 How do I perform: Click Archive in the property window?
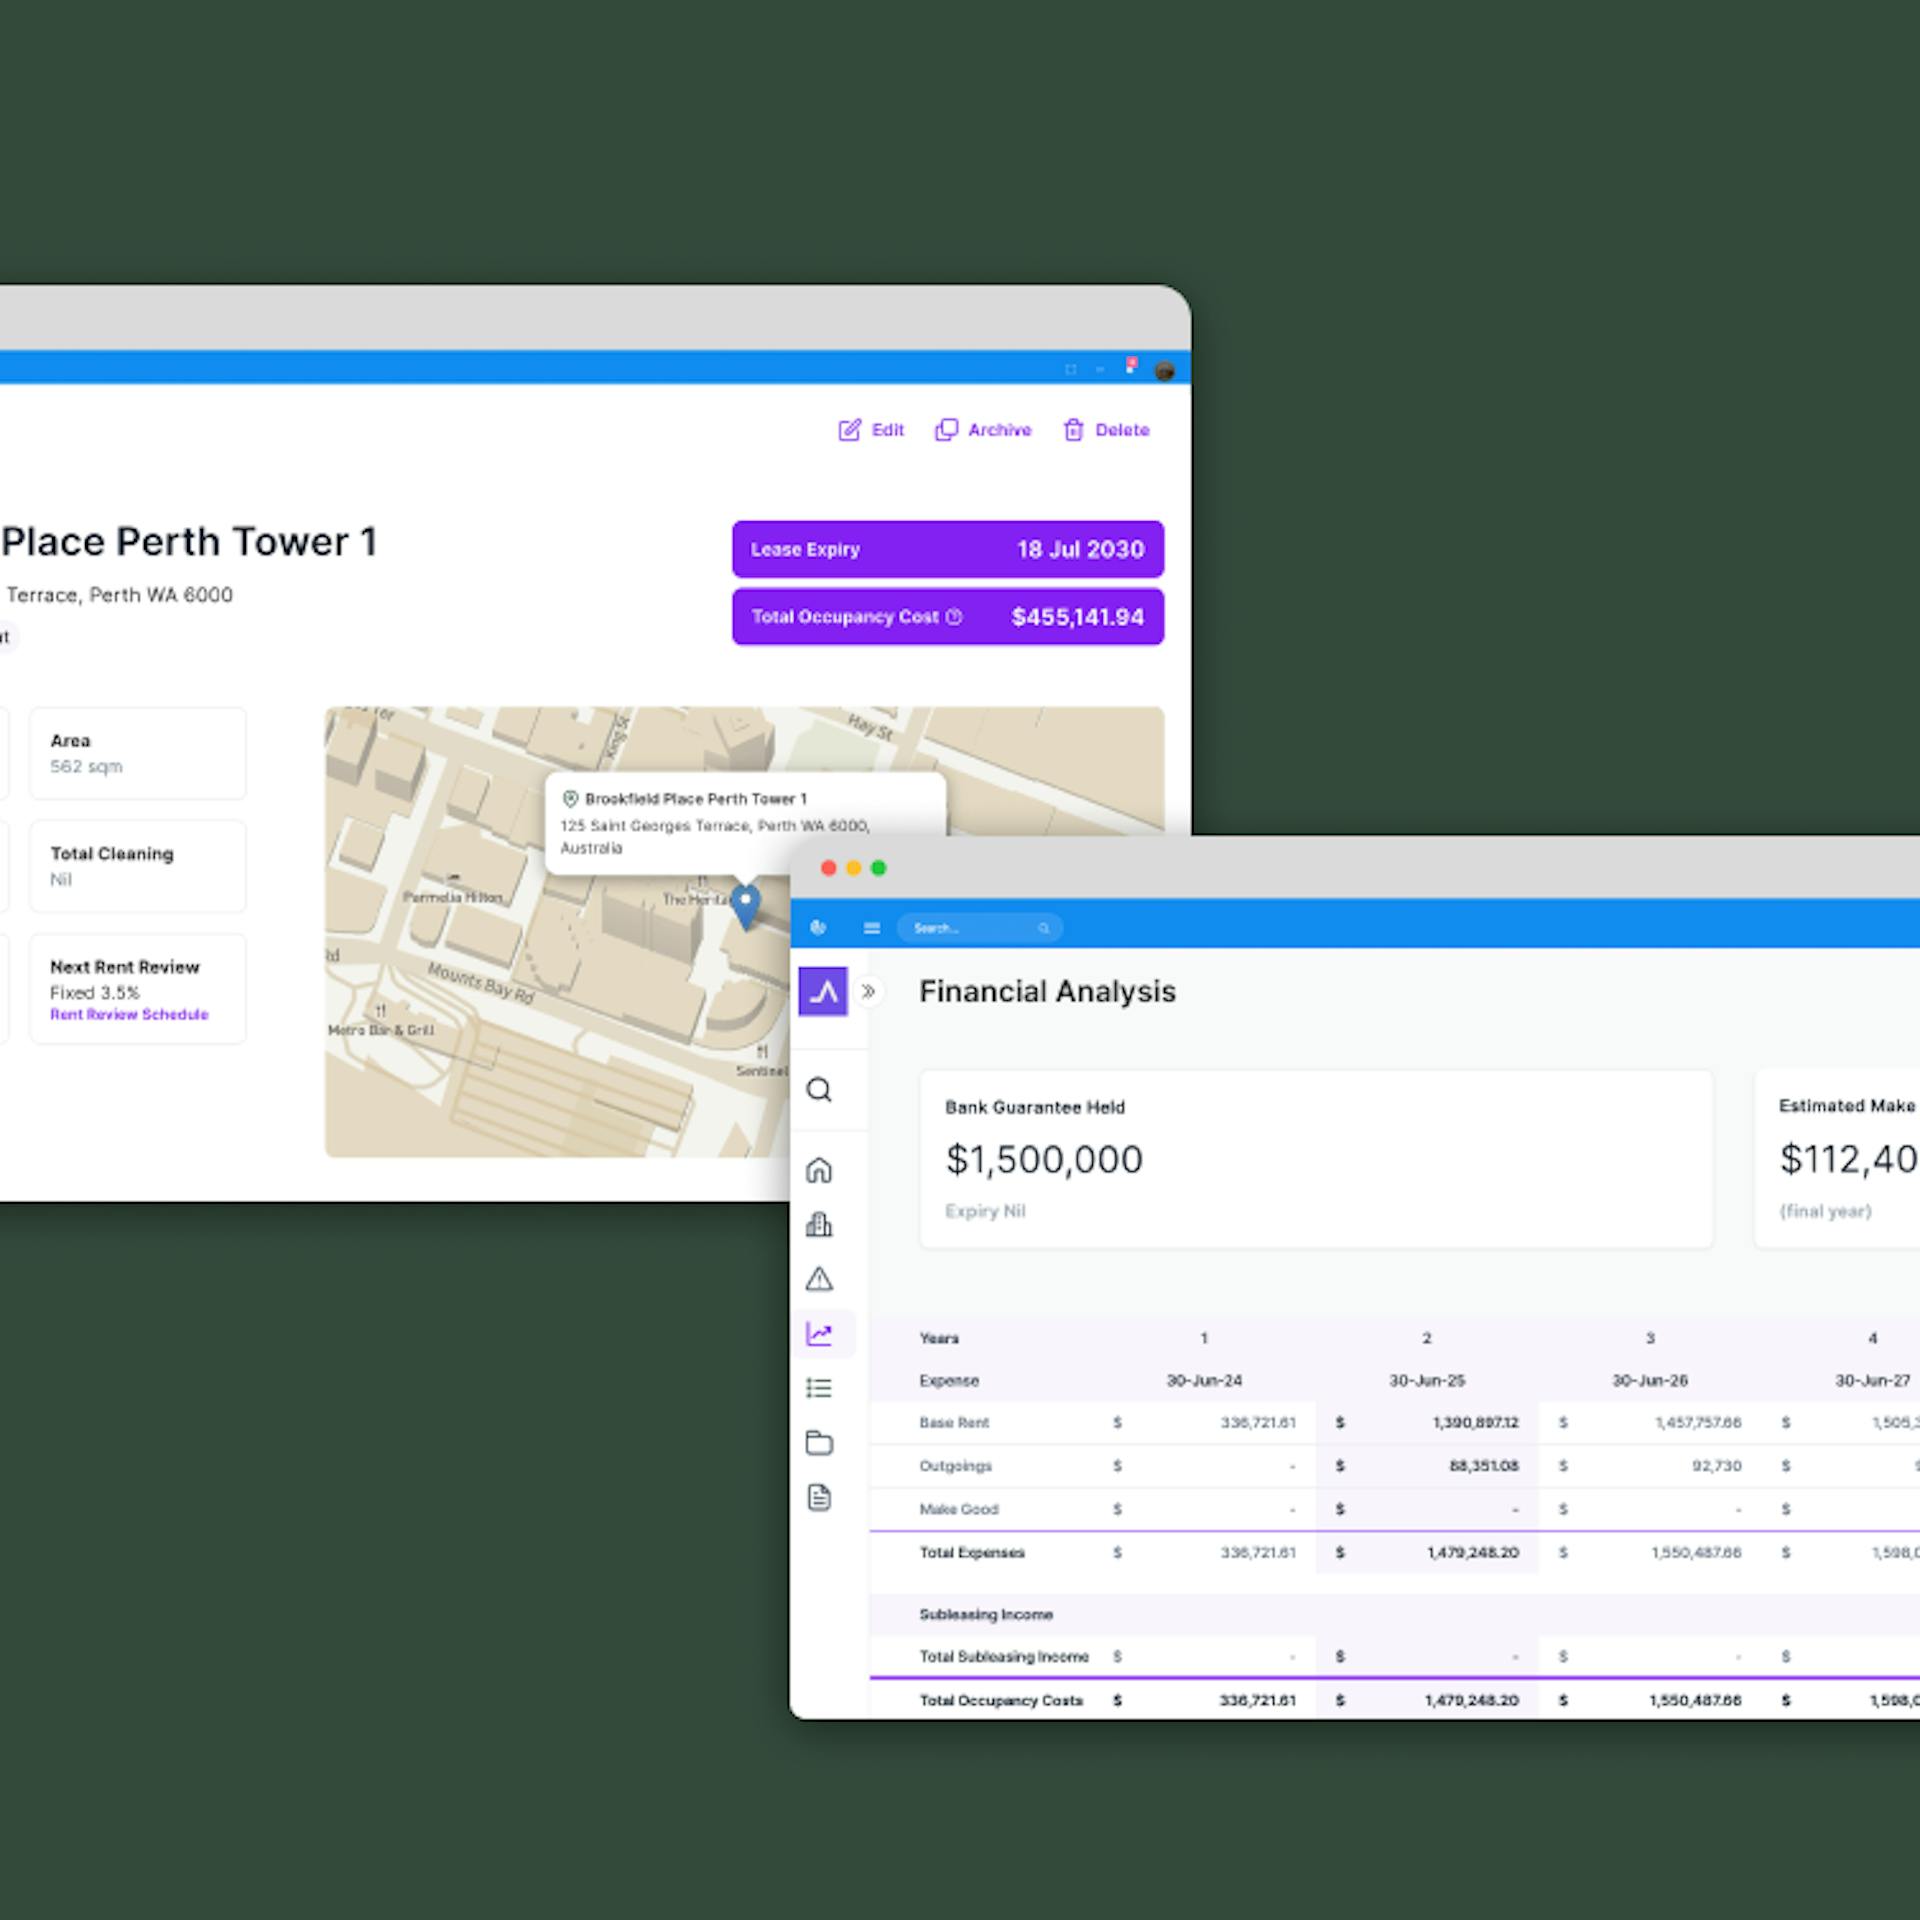(x=983, y=430)
